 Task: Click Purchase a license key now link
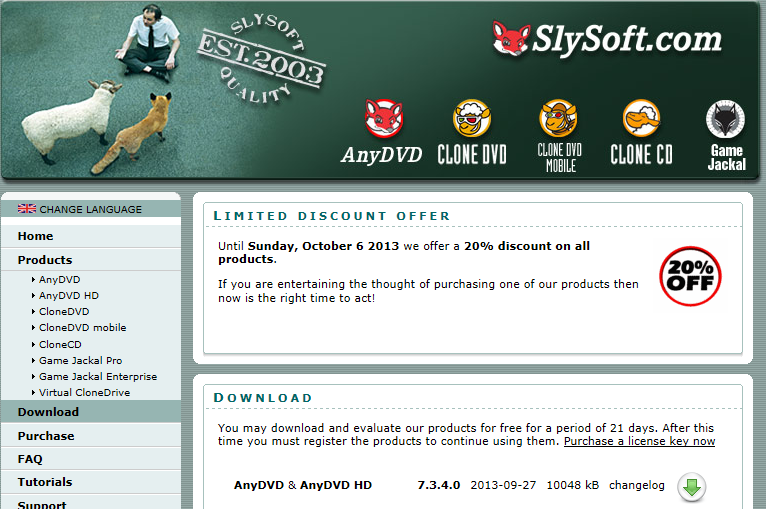tap(639, 441)
